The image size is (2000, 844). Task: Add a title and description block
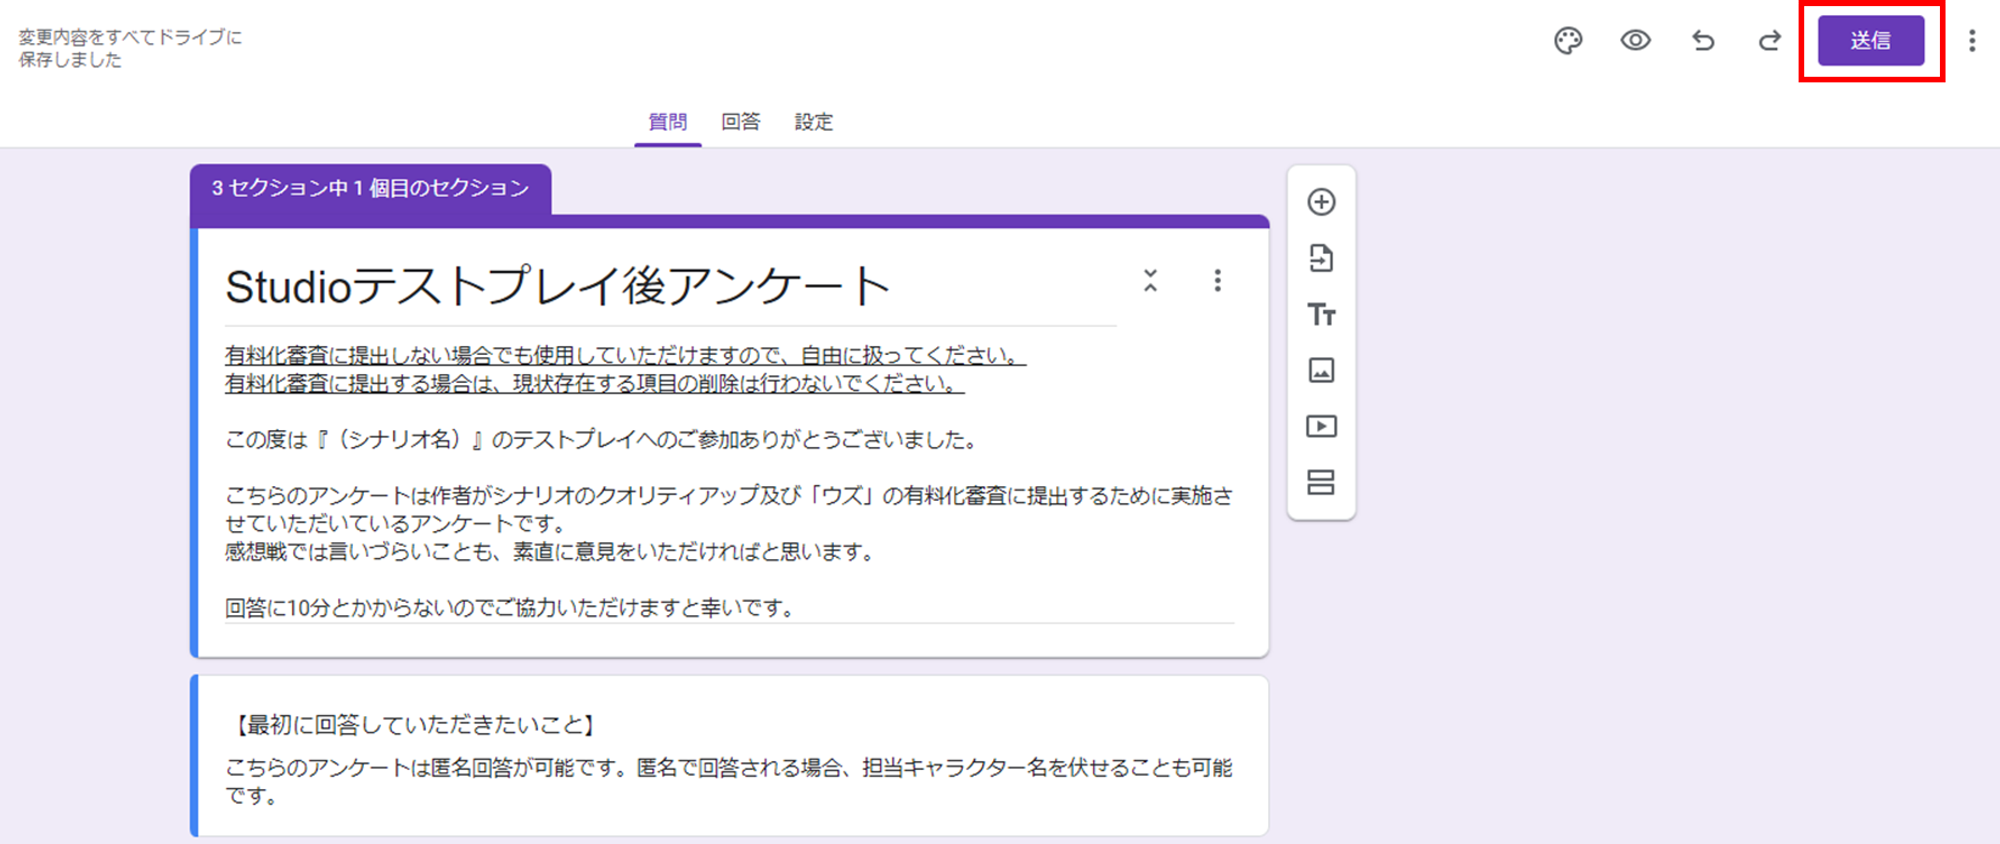point(1321,315)
